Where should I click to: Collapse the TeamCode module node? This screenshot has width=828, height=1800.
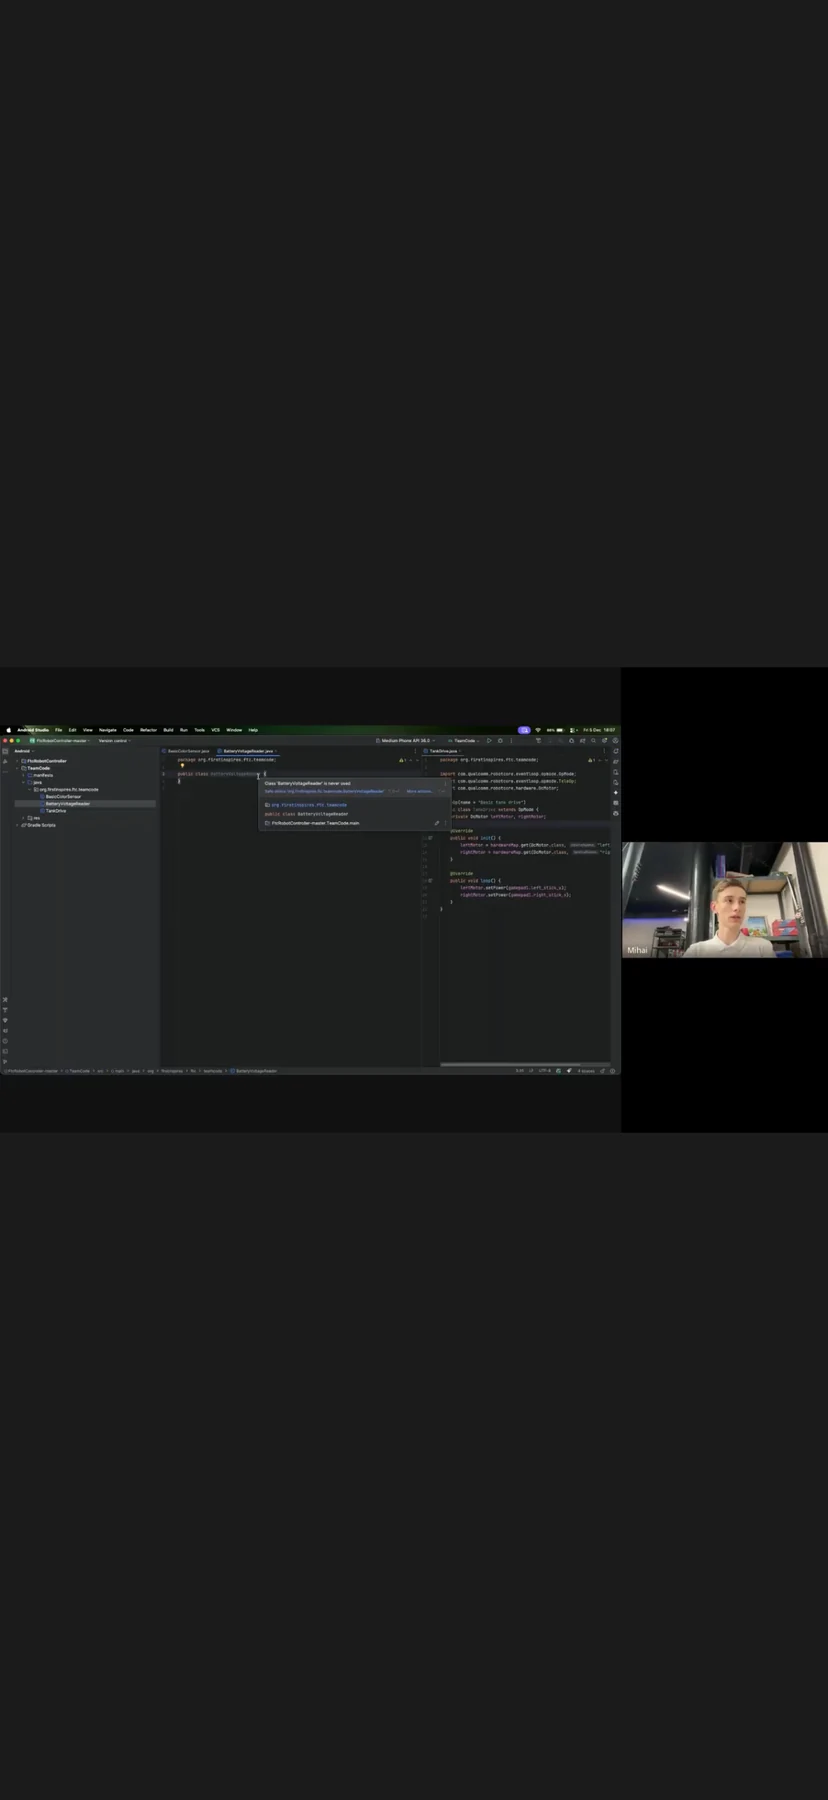pos(18,768)
